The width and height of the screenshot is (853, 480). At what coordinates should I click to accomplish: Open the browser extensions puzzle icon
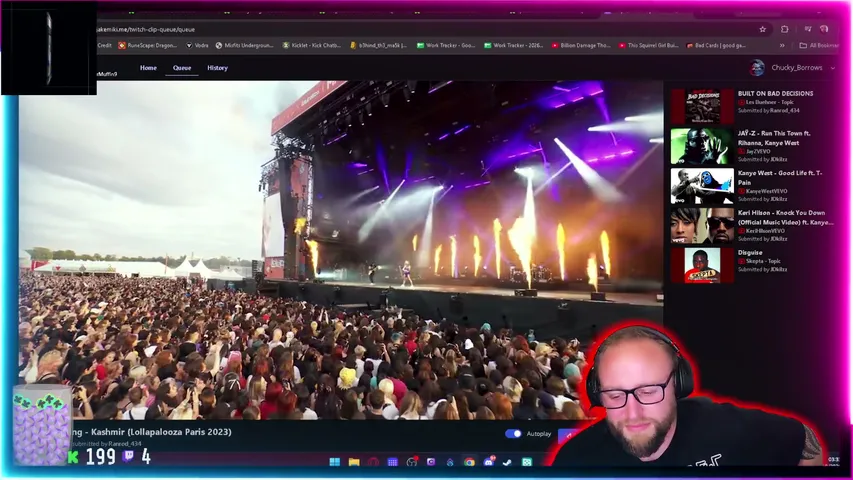pos(784,29)
